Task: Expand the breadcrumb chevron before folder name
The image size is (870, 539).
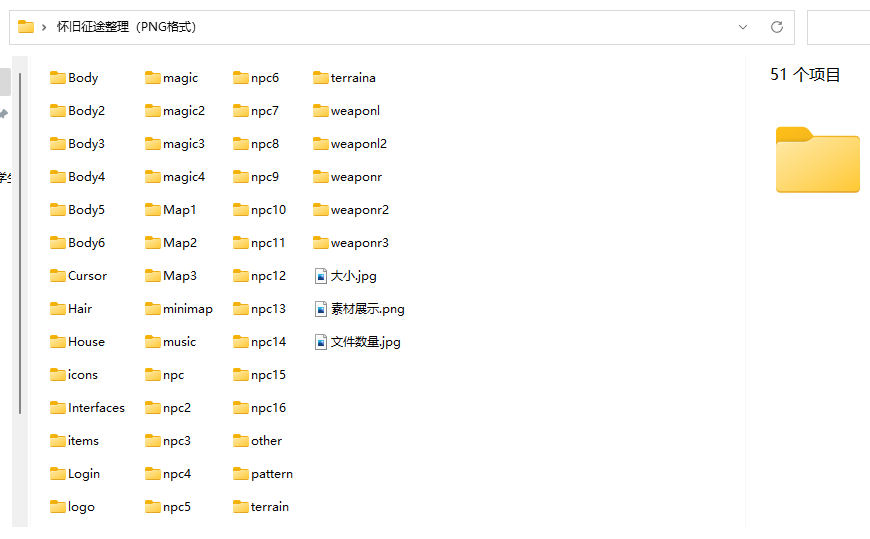Action: tap(45, 27)
